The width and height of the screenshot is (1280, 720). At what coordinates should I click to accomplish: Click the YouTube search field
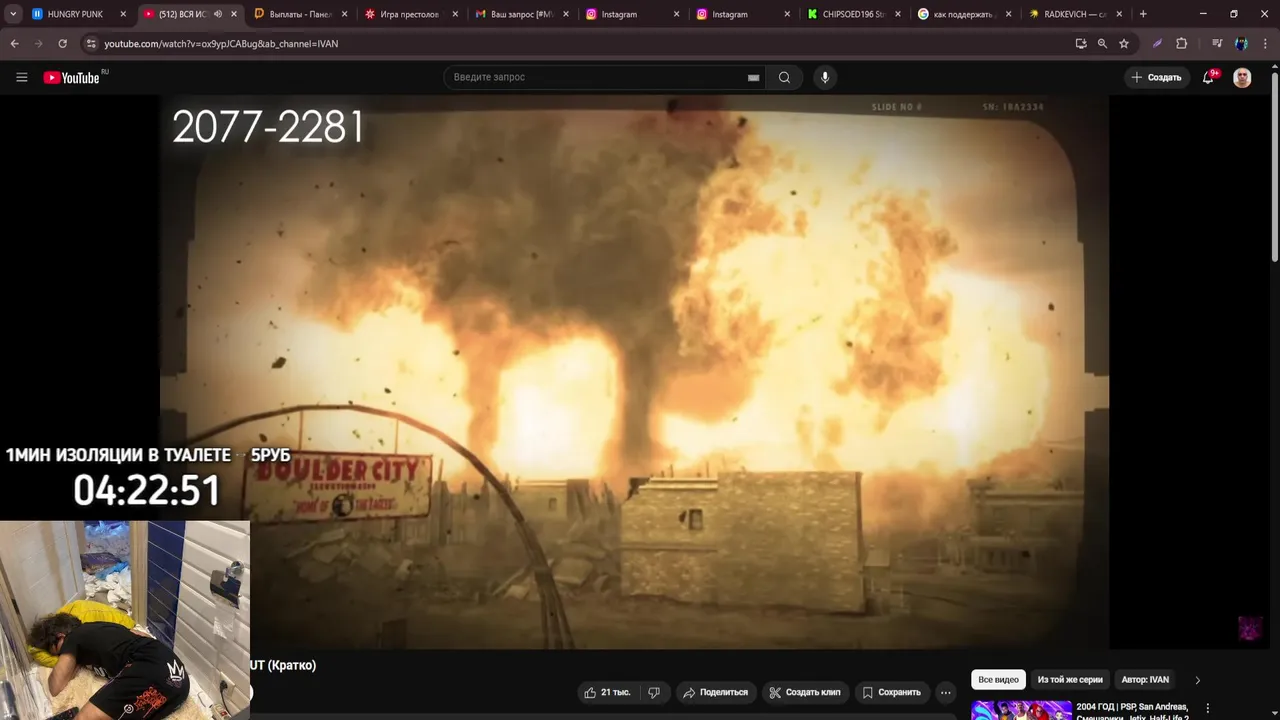(x=597, y=77)
